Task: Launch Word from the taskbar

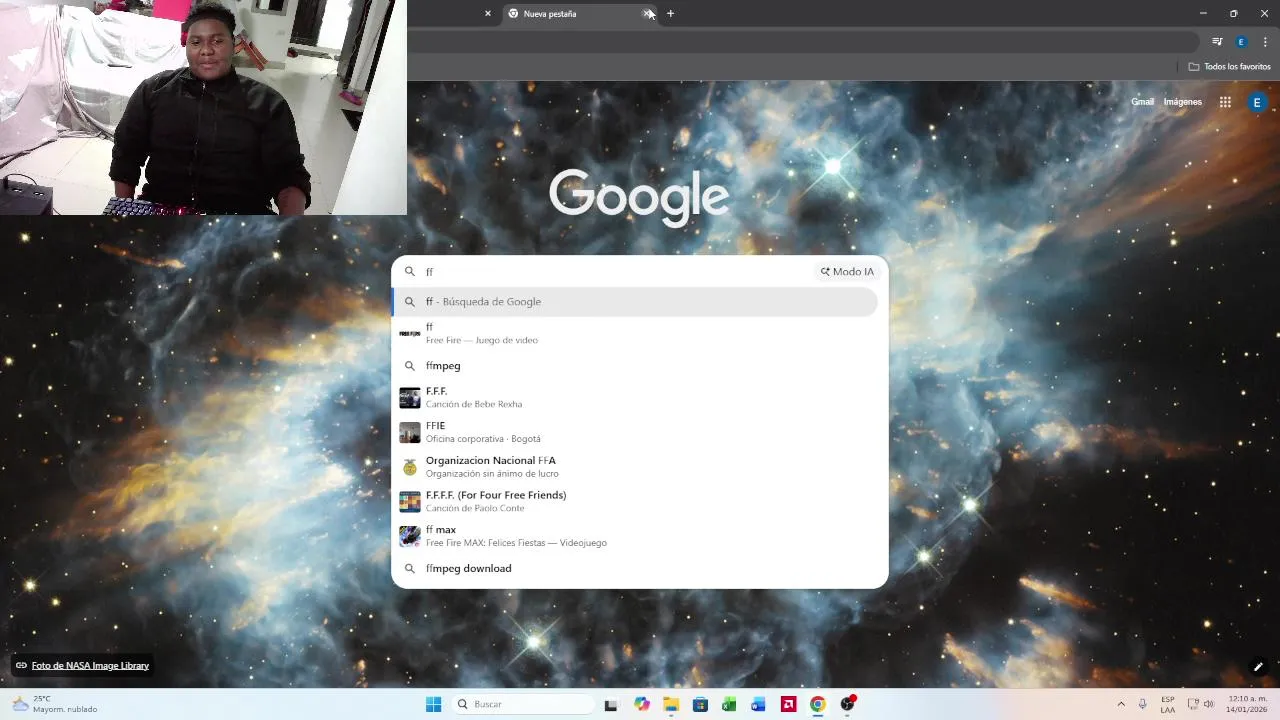Action: [758, 705]
